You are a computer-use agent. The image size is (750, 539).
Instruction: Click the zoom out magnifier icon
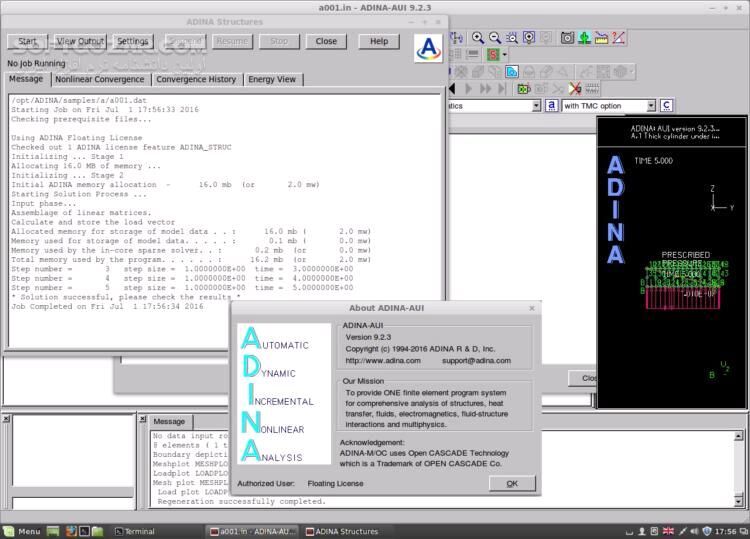[496, 38]
